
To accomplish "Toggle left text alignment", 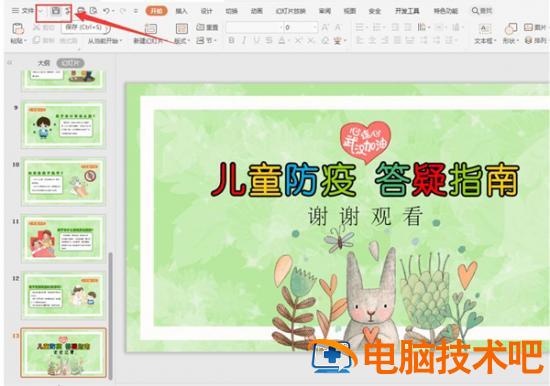I will (x=359, y=41).
